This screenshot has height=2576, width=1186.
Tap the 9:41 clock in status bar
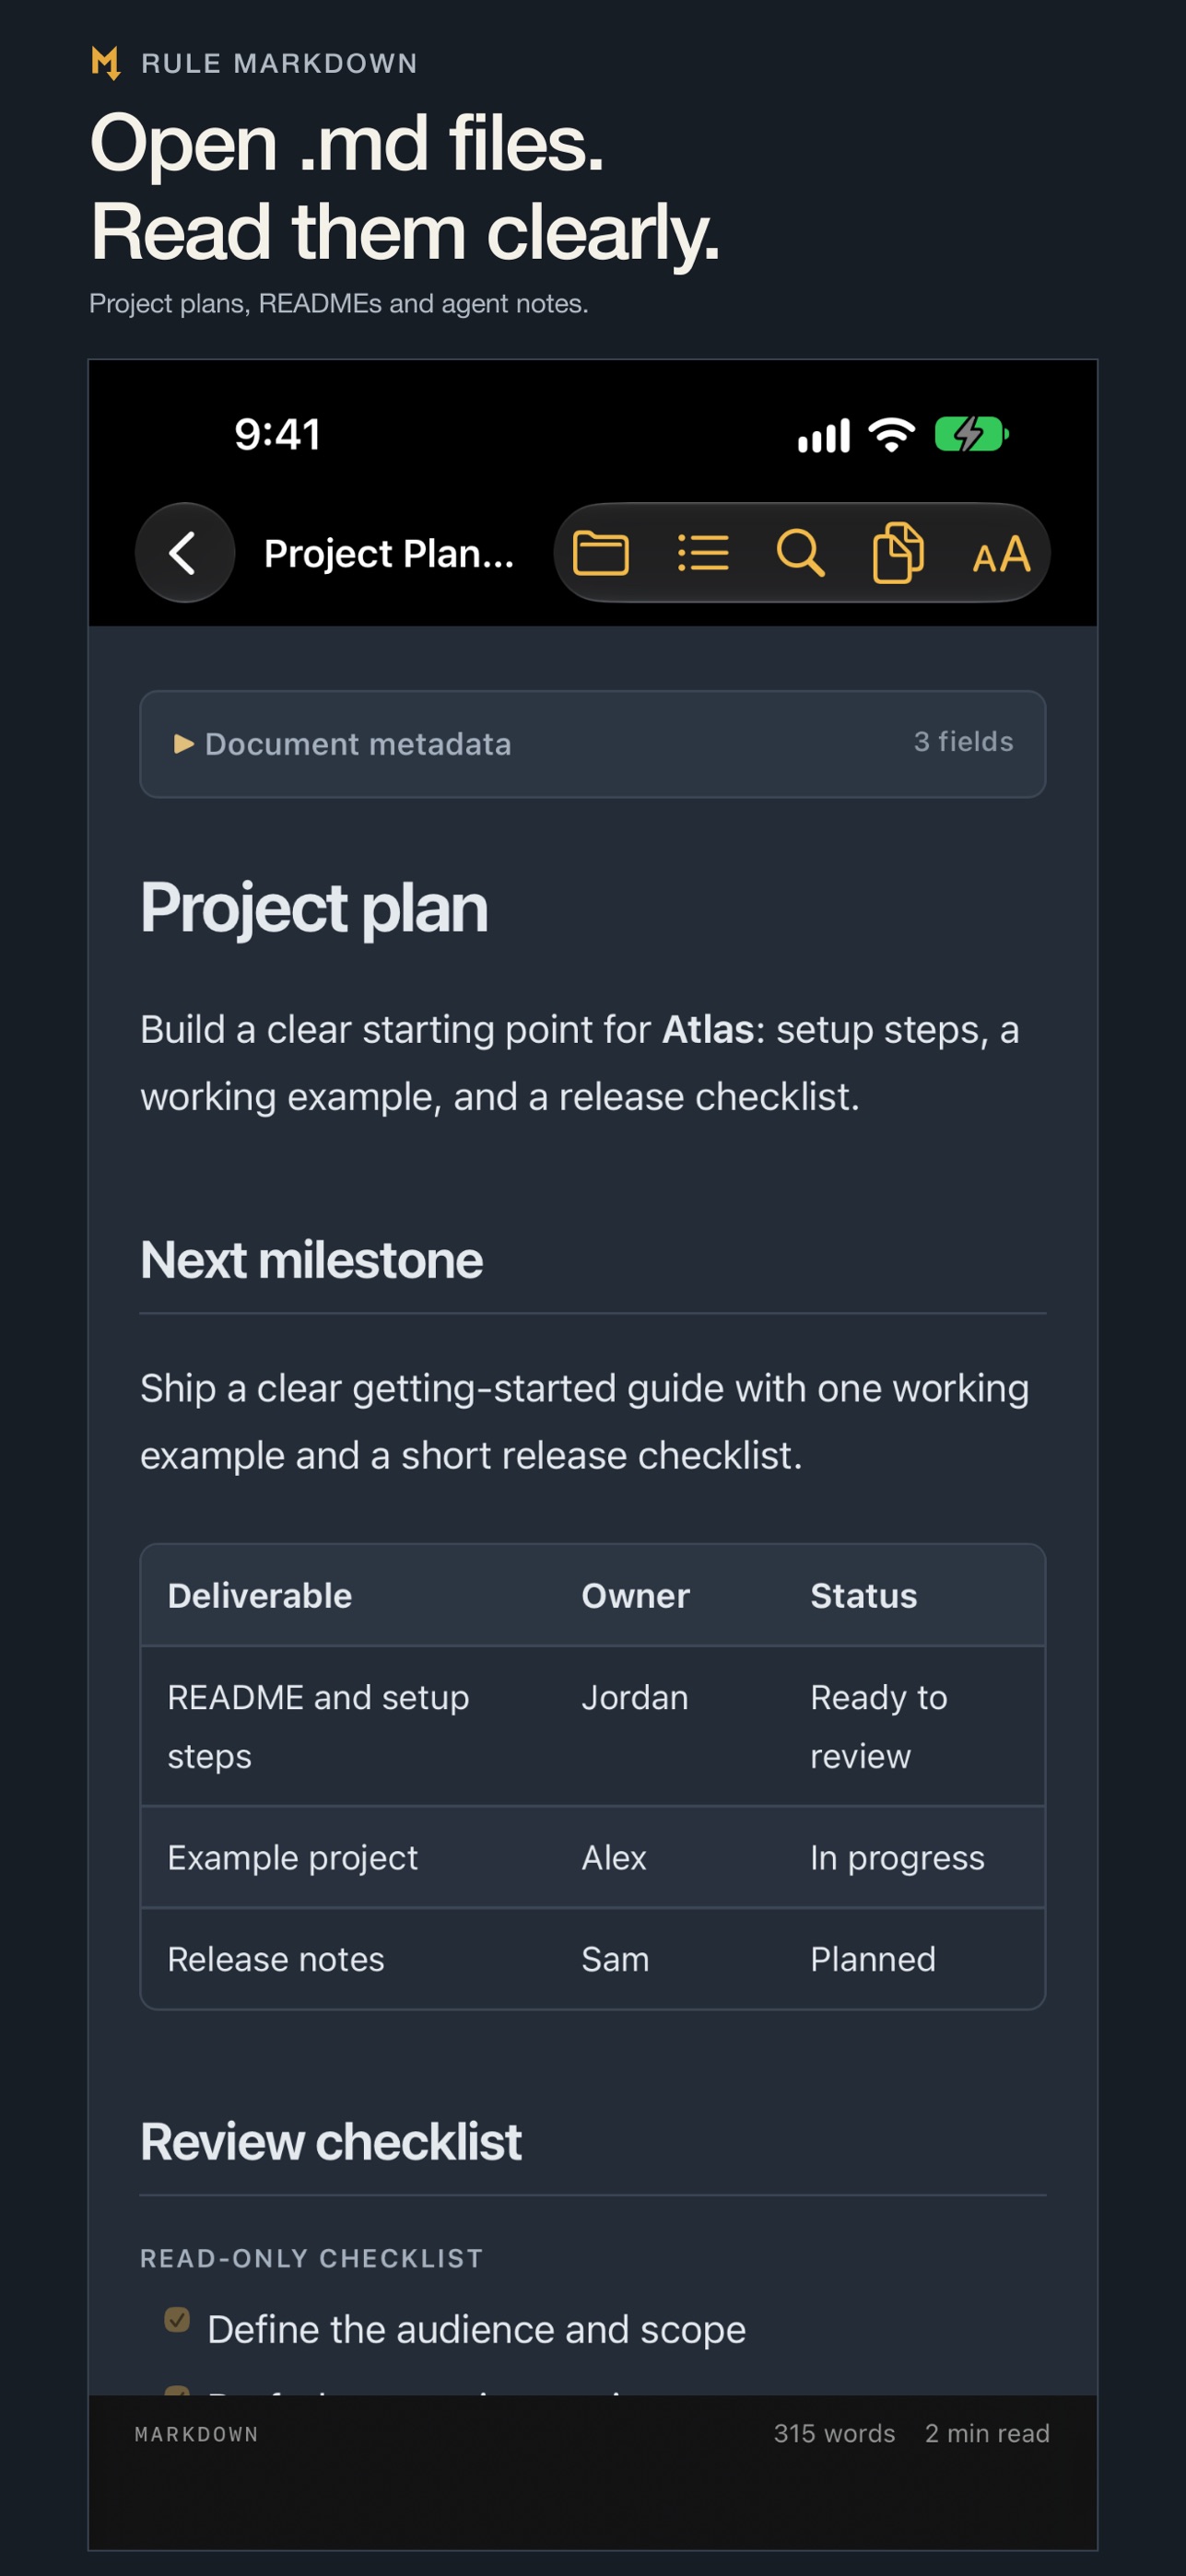pyautogui.click(x=278, y=434)
